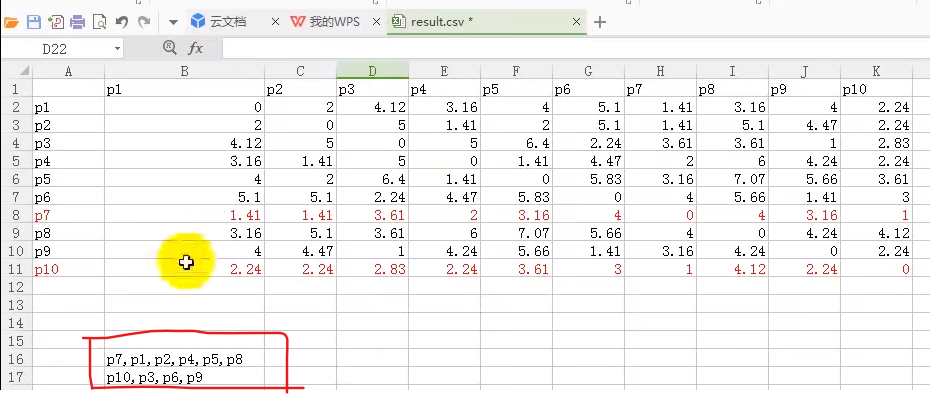This screenshot has width=930, height=394.
Task: Select row 8 header
Action: (16, 215)
